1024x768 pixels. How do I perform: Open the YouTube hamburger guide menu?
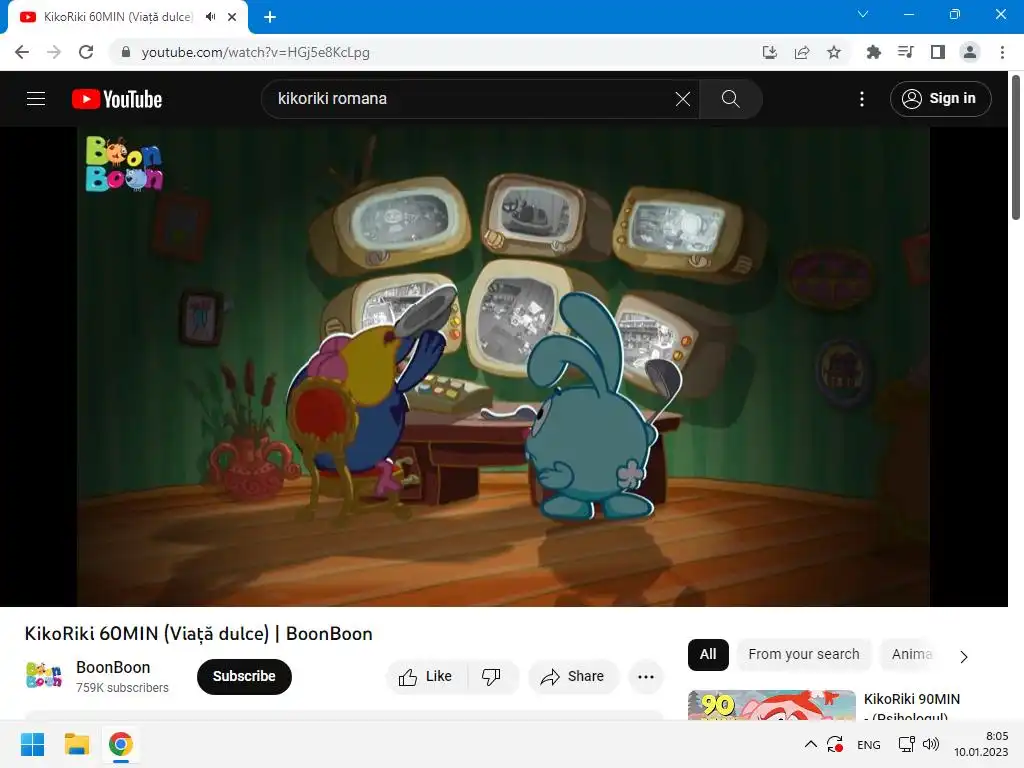tap(36, 99)
